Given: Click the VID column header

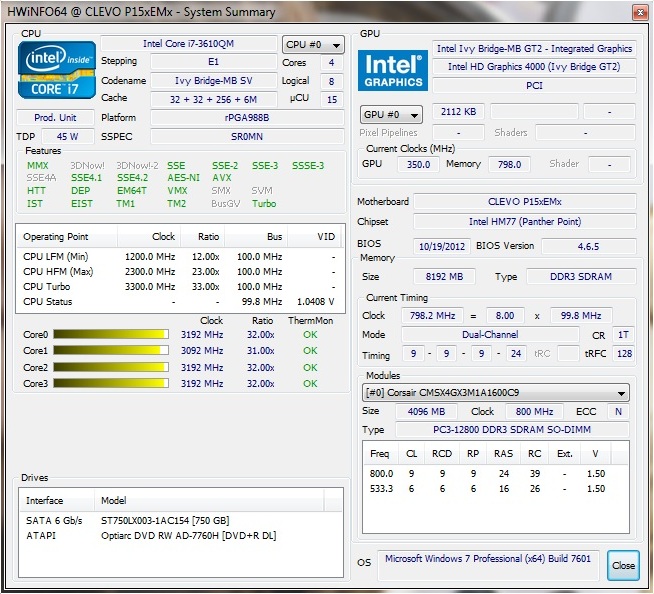Looking at the screenshot, I should [314, 237].
